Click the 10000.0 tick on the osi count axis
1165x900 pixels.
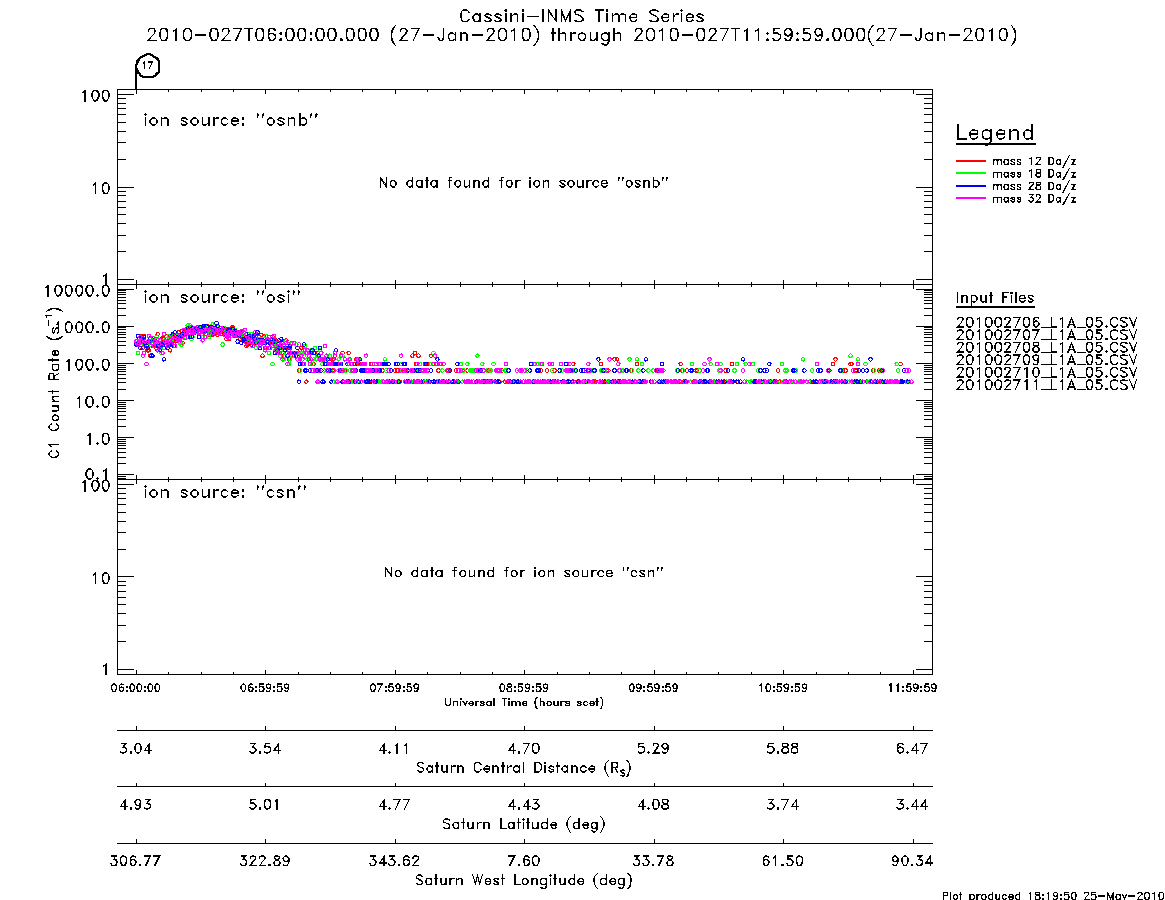click(x=77, y=291)
